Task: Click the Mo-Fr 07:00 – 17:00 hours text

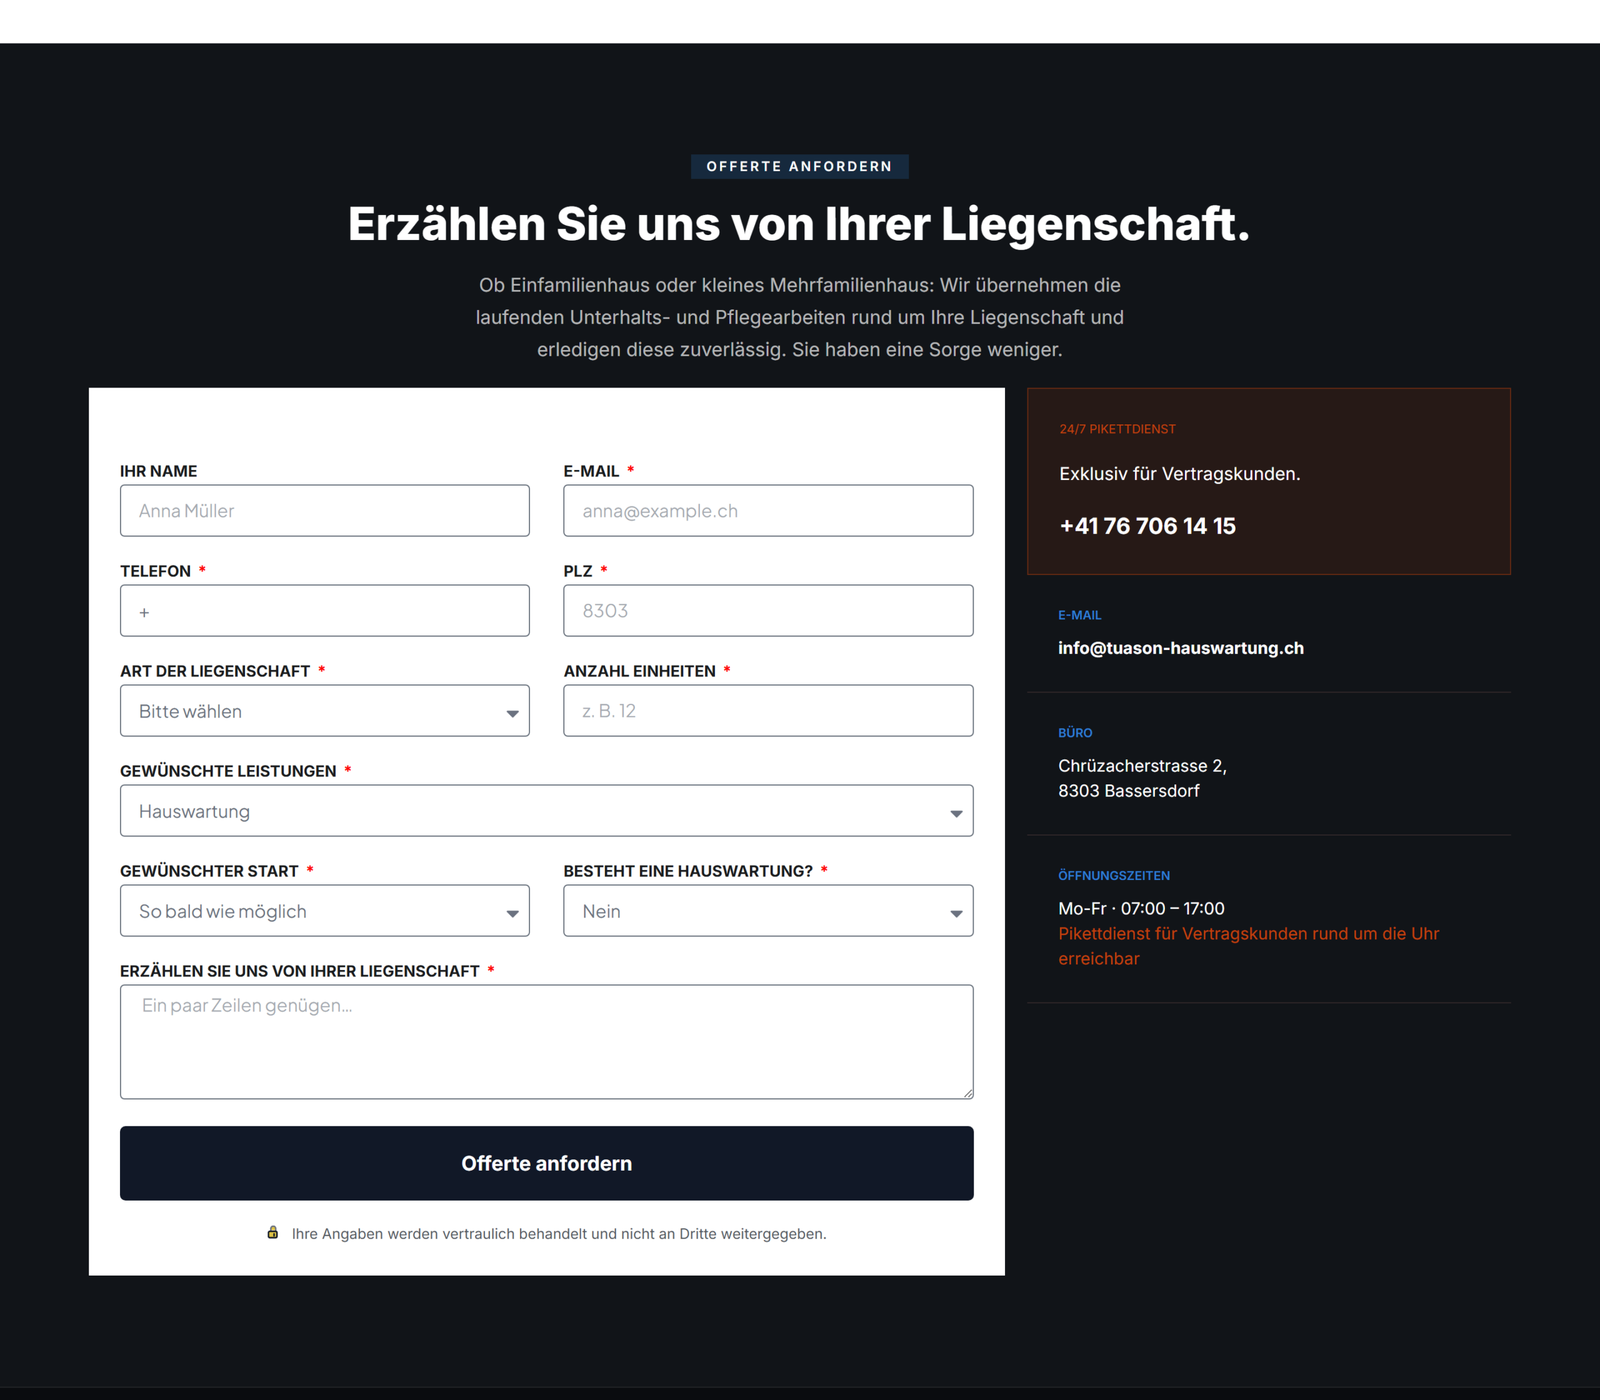Action: click(x=1141, y=909)
